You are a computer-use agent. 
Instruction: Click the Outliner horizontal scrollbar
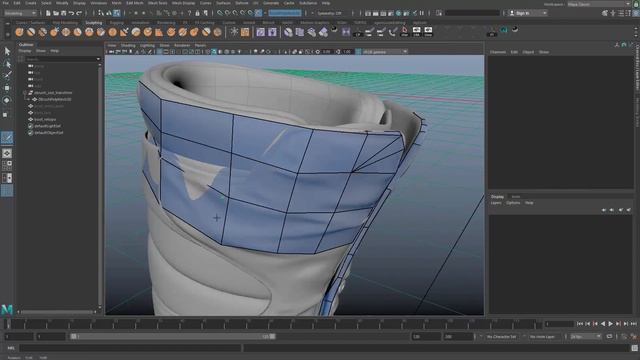tap(58, 312)
